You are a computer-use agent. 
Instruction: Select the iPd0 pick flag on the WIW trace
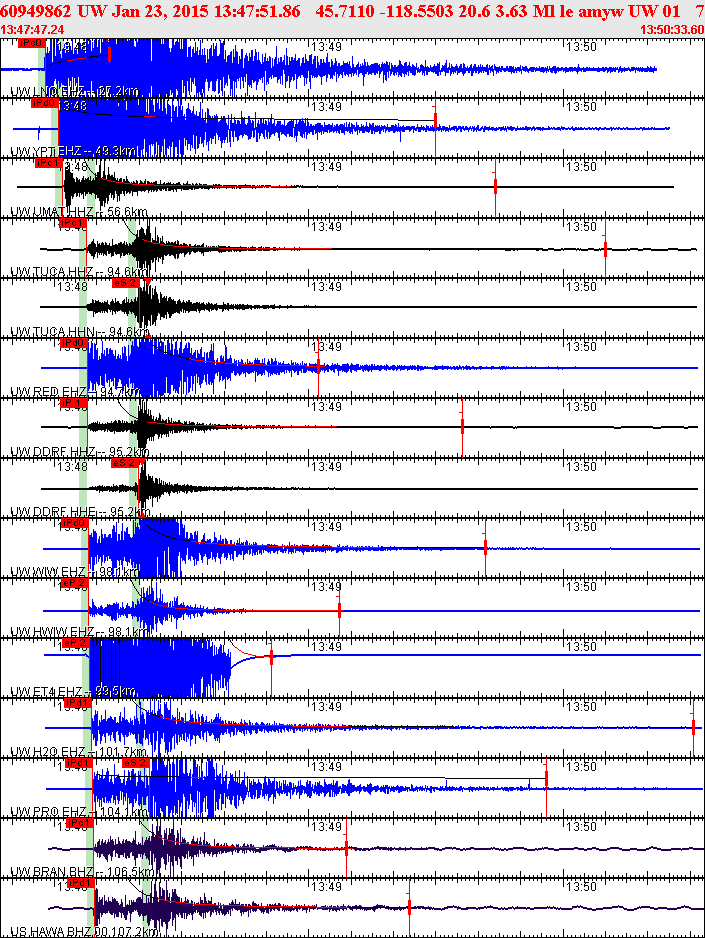click(x=75, y=523)
